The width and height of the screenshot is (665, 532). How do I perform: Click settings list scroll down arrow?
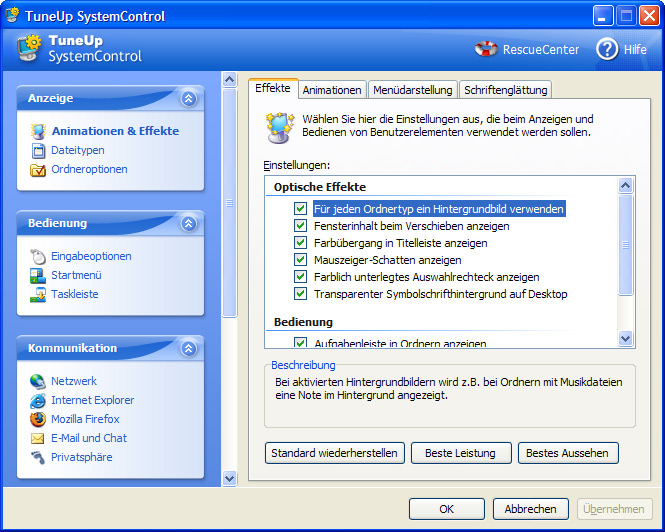click(626, 339)
